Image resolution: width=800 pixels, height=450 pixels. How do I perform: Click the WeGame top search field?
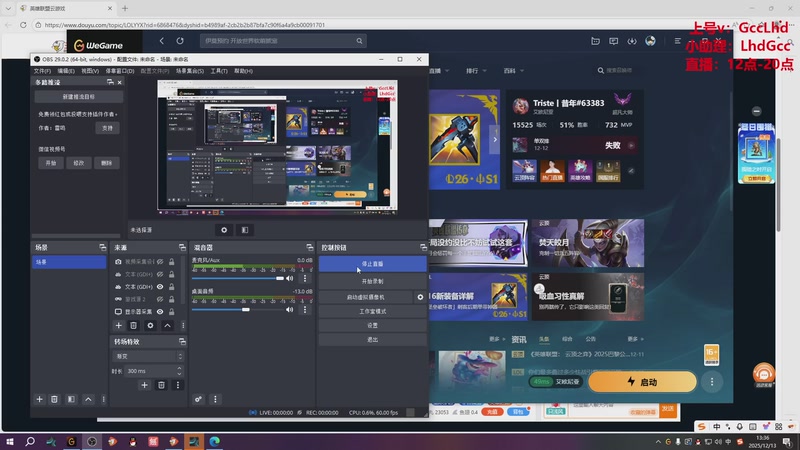pyautogui.click(x=282, y=41)
